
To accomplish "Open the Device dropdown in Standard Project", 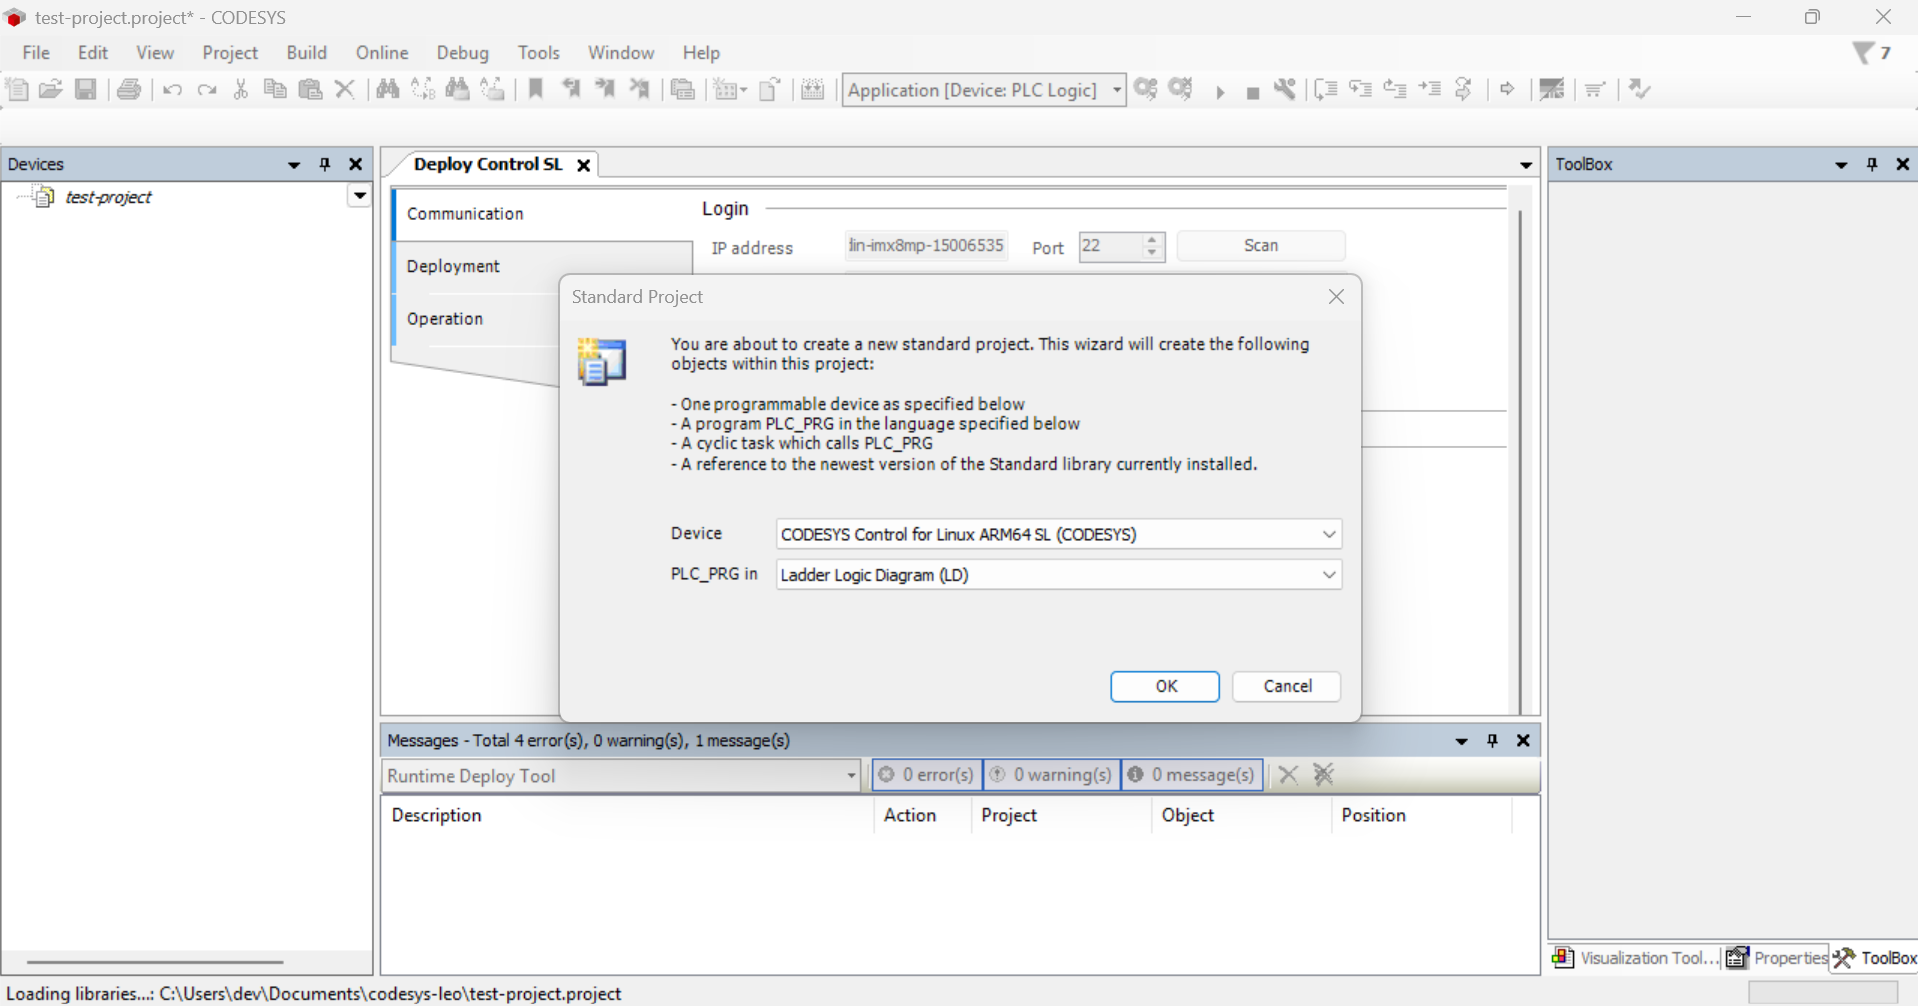I will [1328, 535].
